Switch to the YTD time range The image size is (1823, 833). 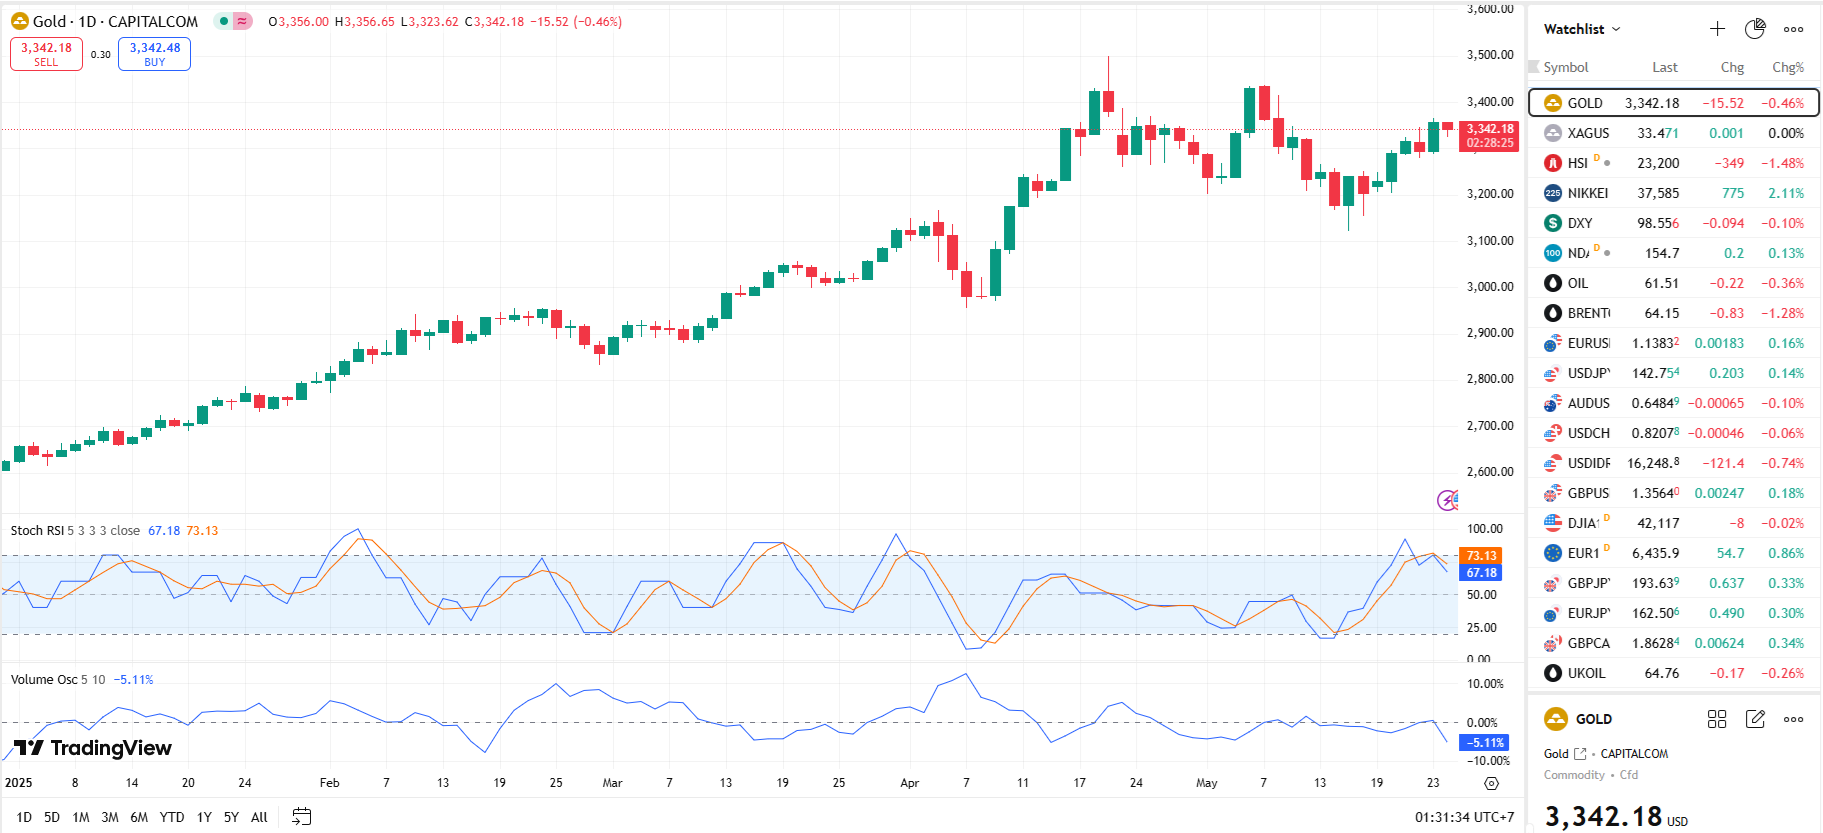pos(172,817)
